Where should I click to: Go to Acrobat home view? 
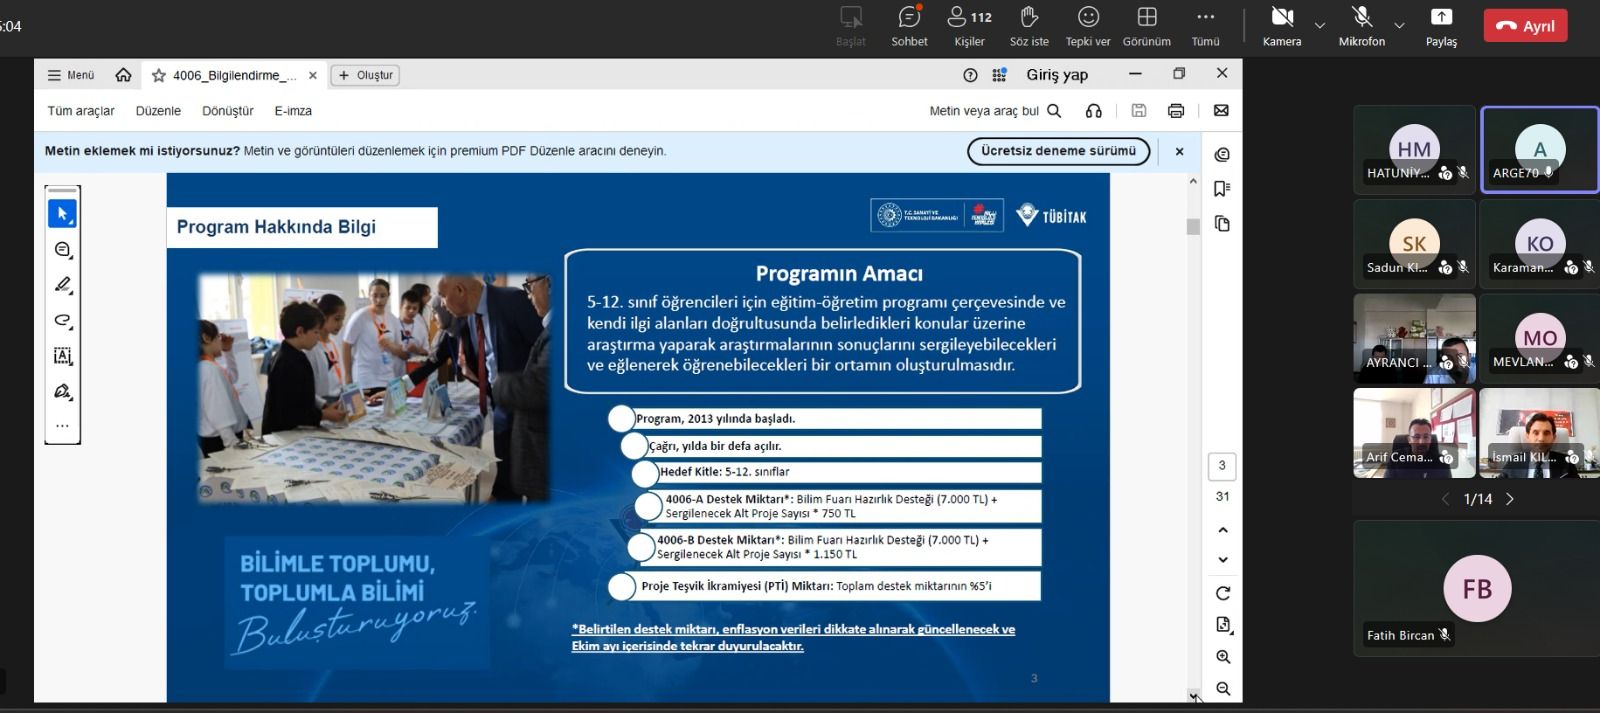tap(124, 75)
